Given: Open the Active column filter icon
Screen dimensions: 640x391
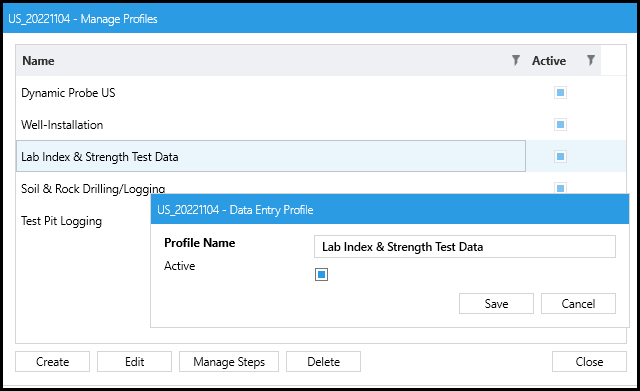Looking at the screenshot, I should tap(590, 60).
